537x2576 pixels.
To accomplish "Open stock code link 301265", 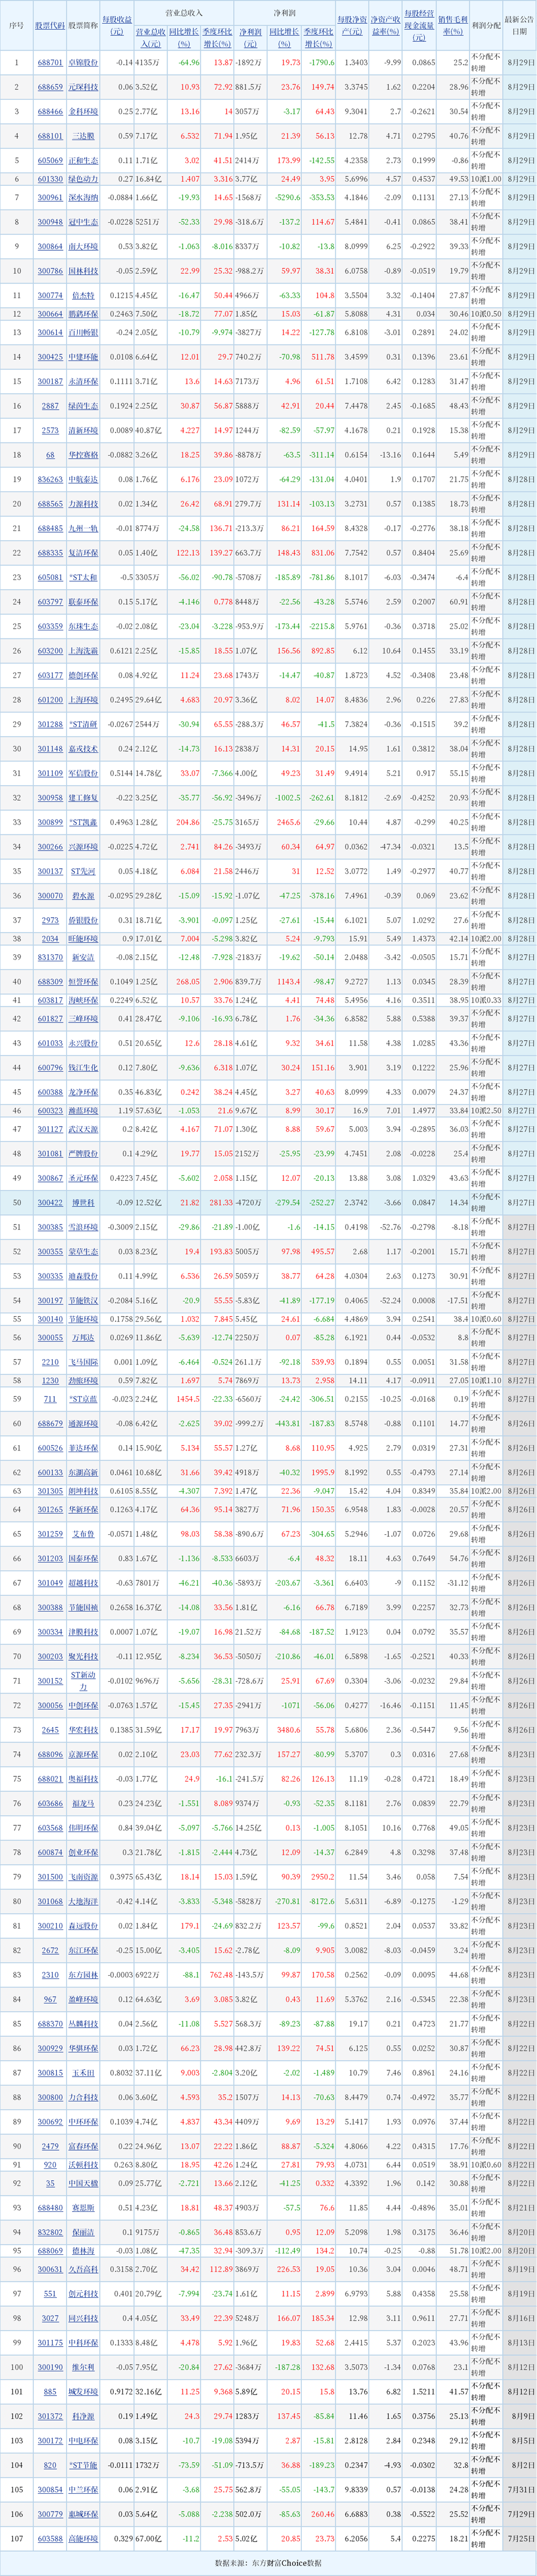I will click(50, 1510).
